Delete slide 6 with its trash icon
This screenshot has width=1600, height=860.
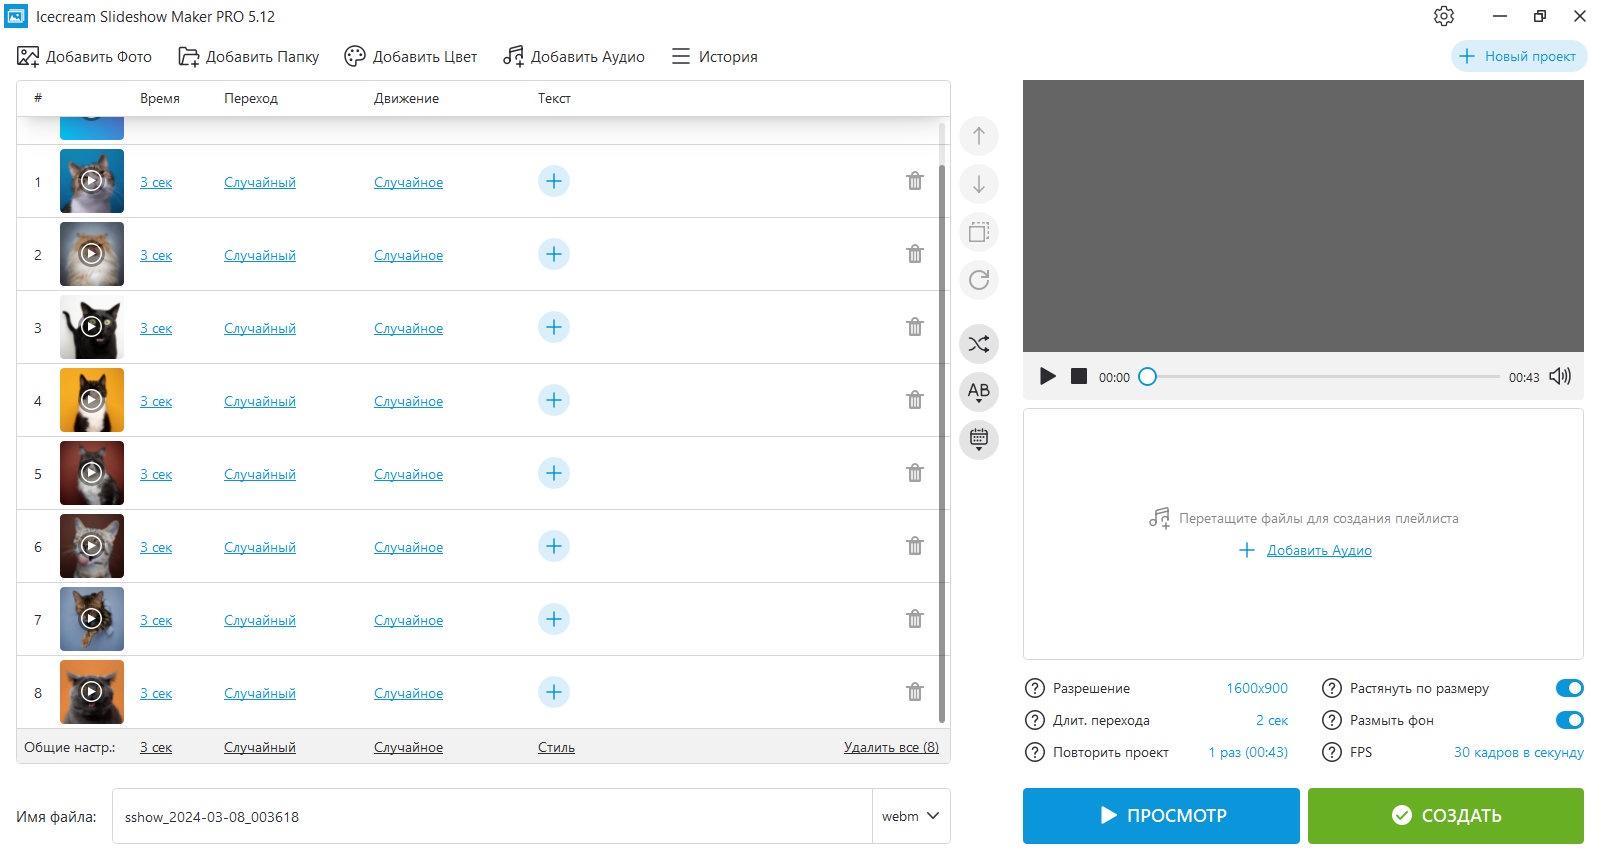[914, 546]
